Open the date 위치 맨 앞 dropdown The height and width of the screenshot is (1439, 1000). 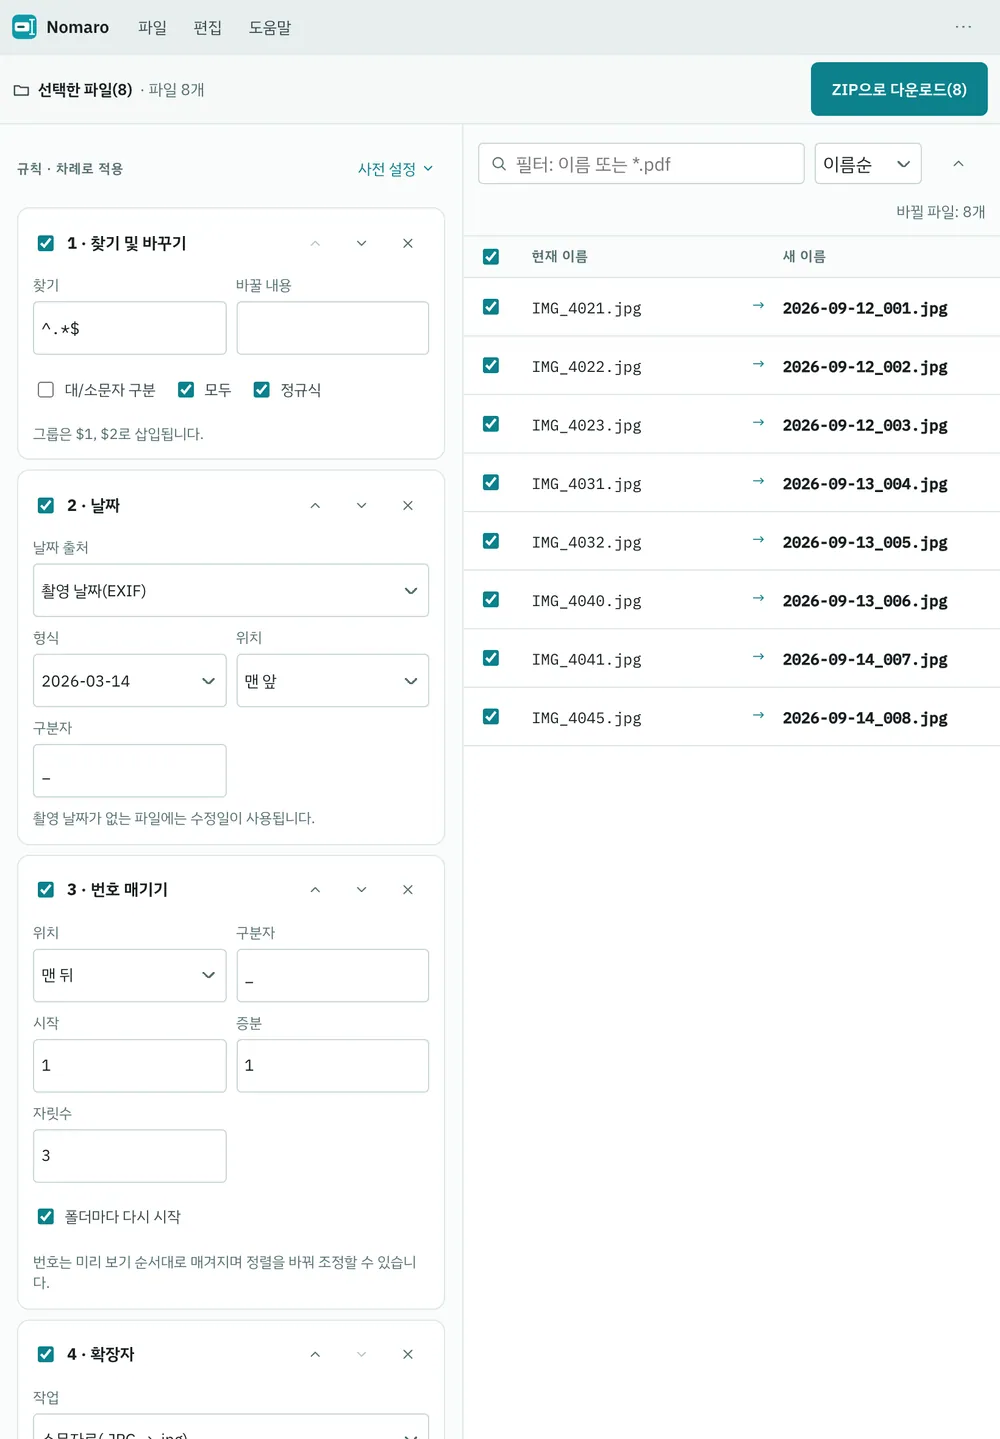pyautogui.click(x=333, y=680)
